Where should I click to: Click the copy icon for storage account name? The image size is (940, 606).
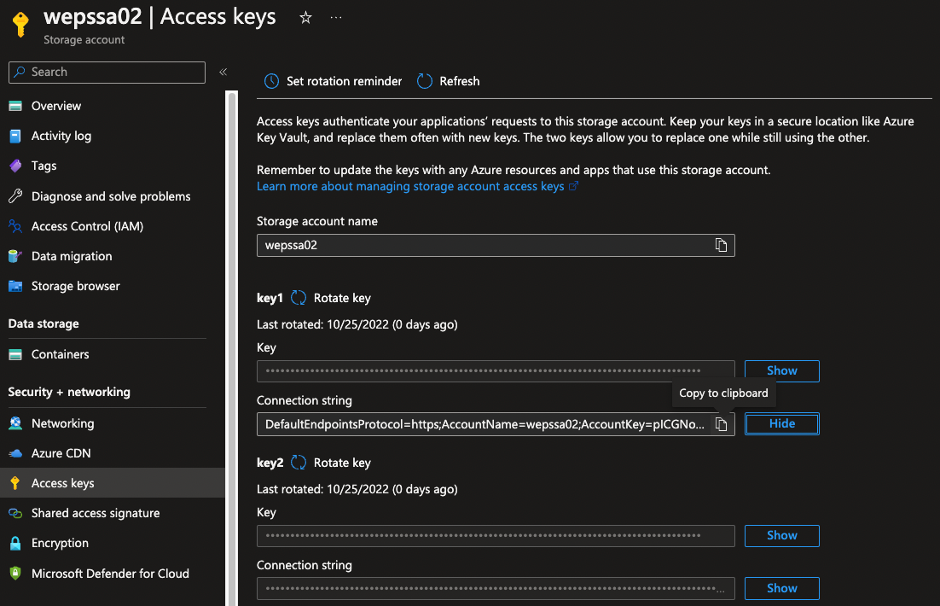[x=720, y=245]
